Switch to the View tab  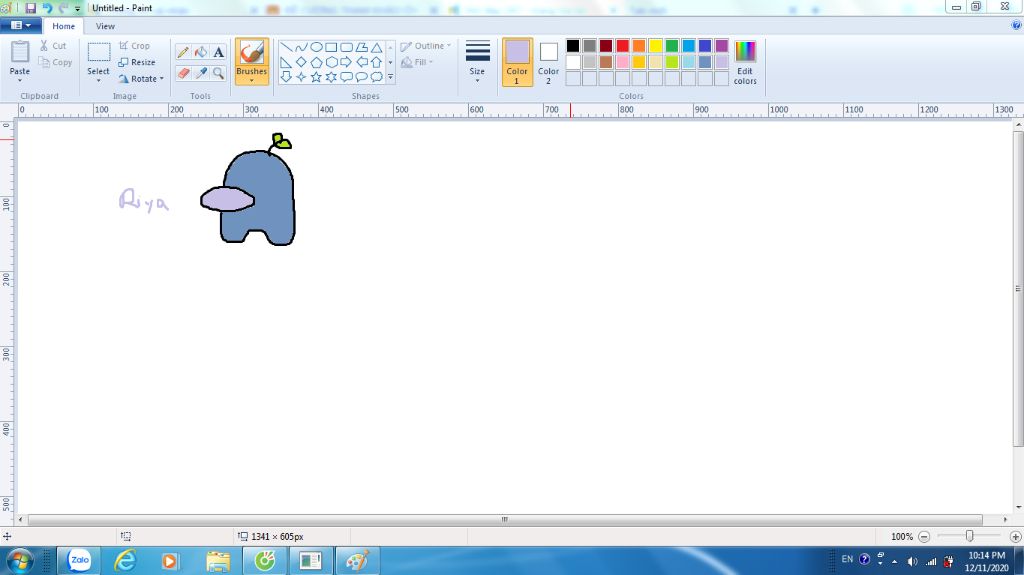coord(105,26)
